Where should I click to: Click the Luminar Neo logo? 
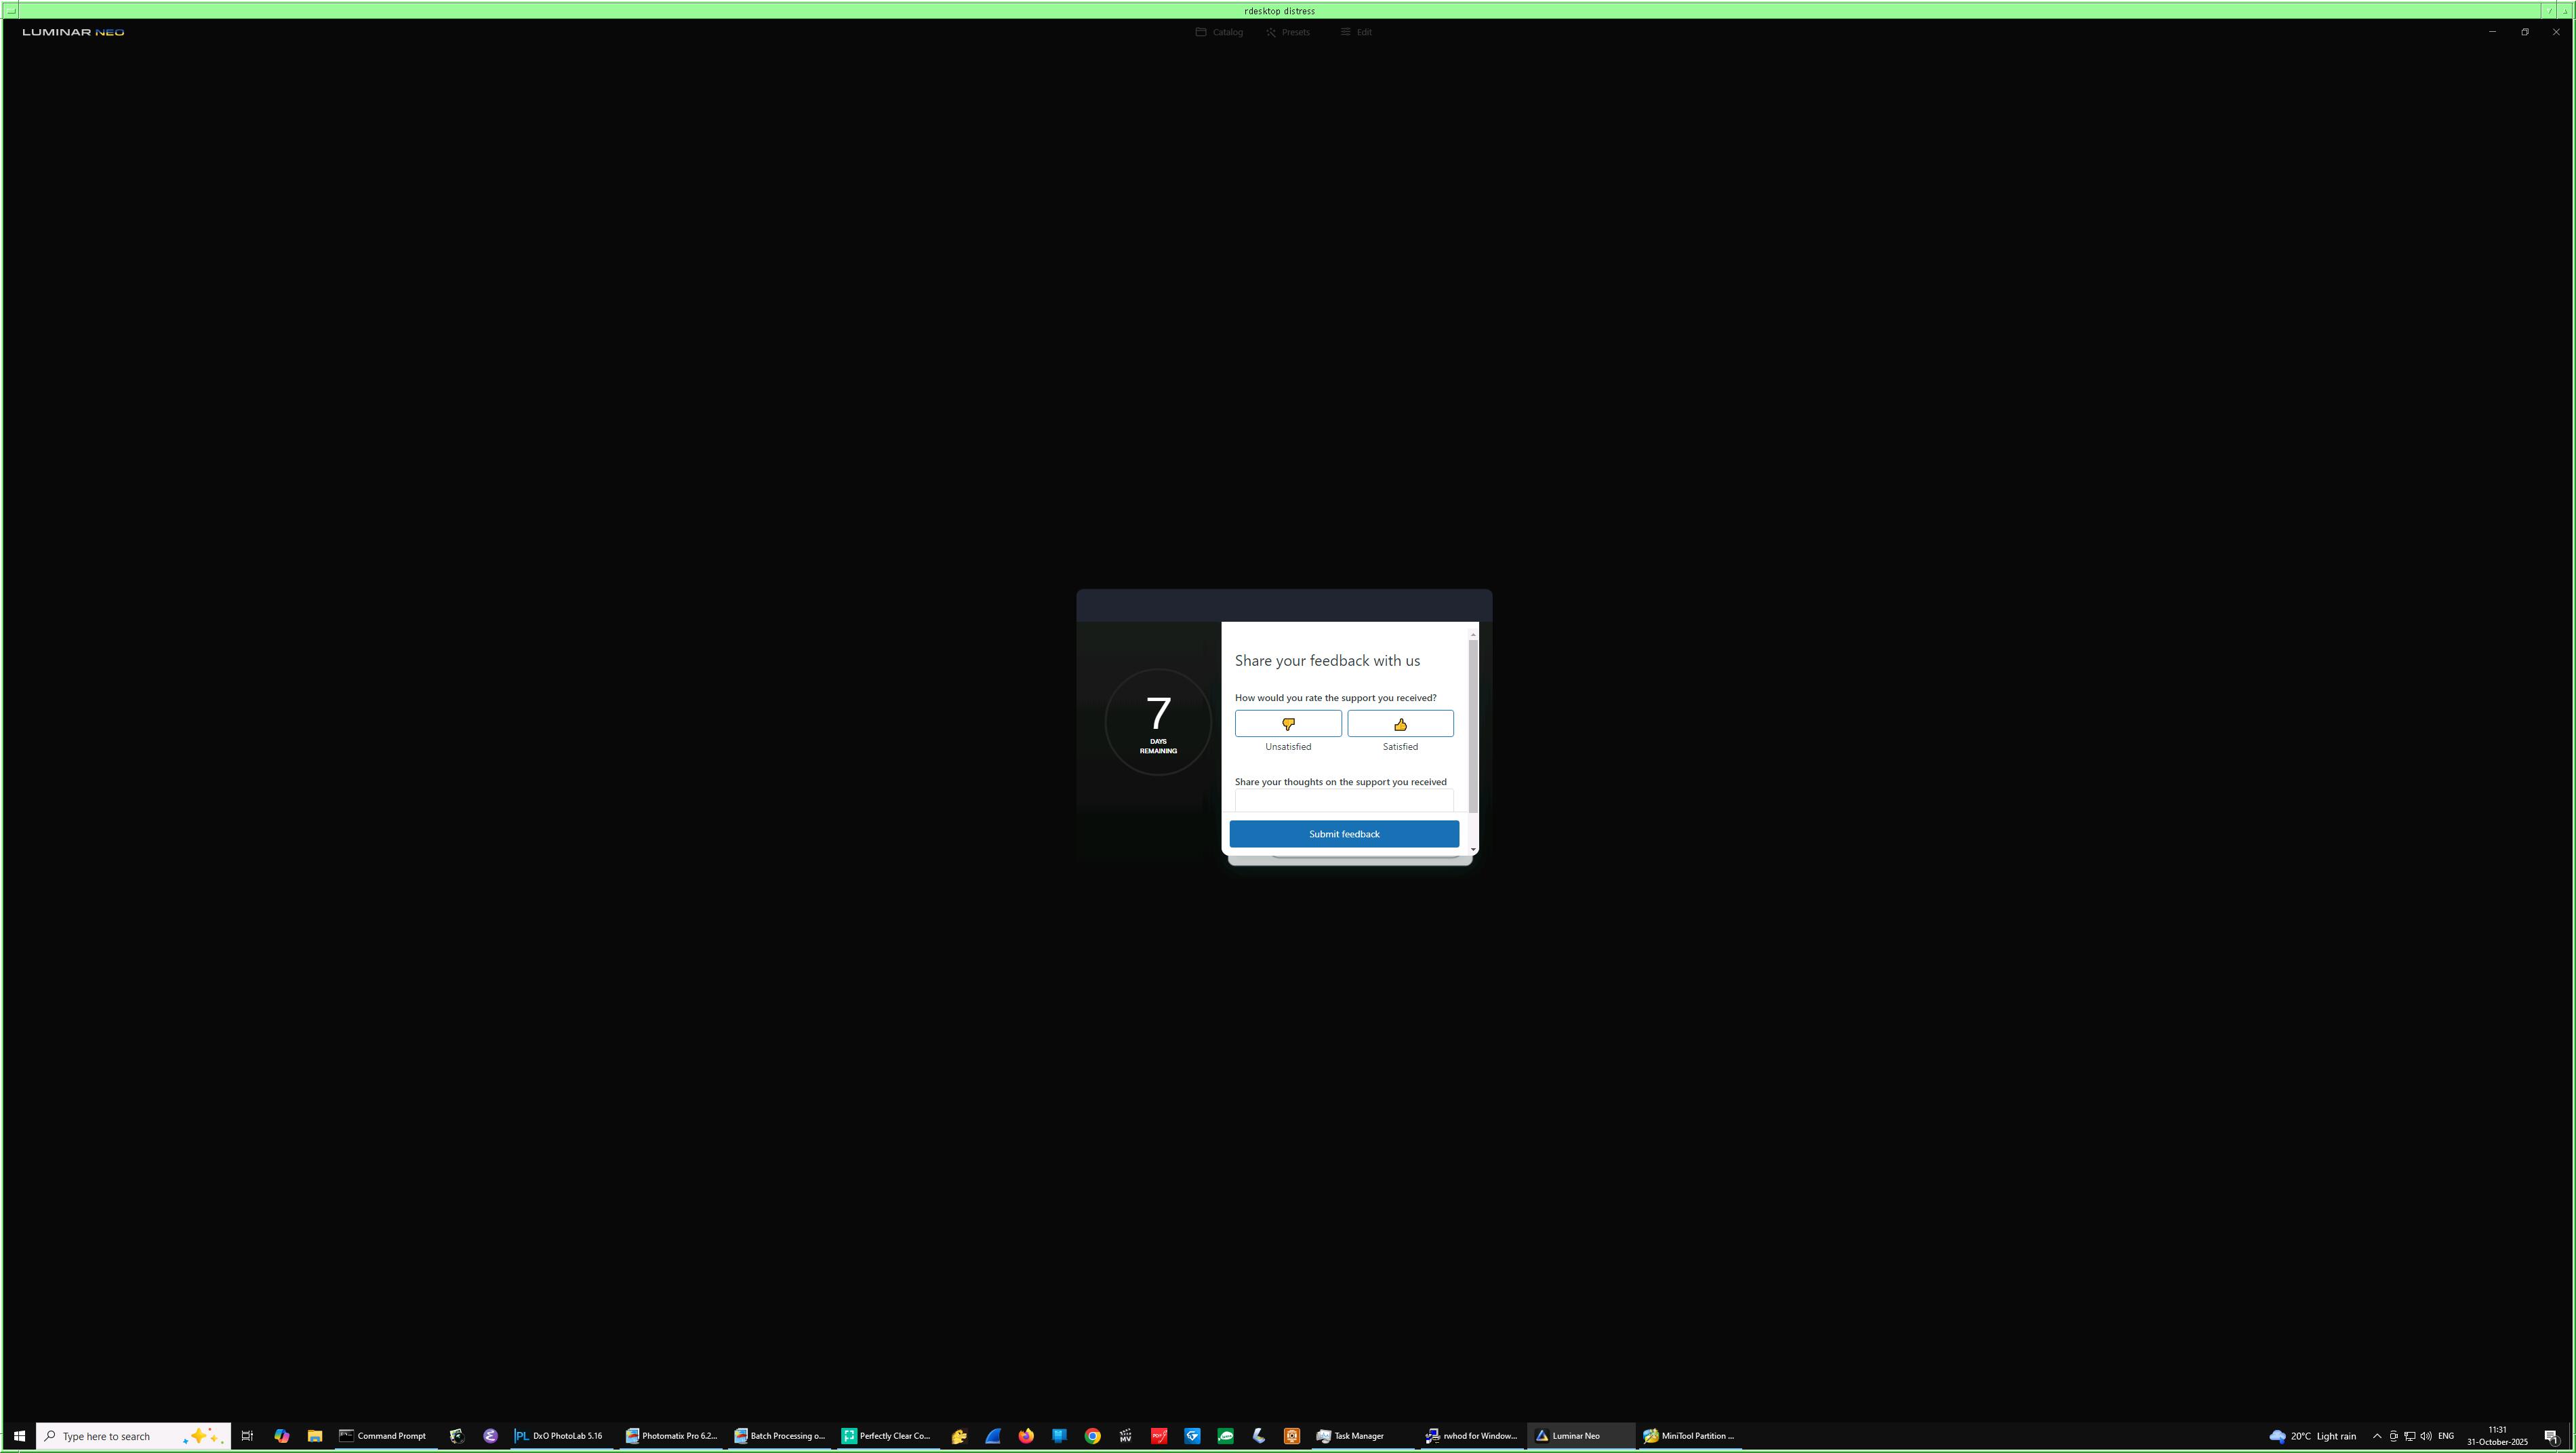click(73, 32)
